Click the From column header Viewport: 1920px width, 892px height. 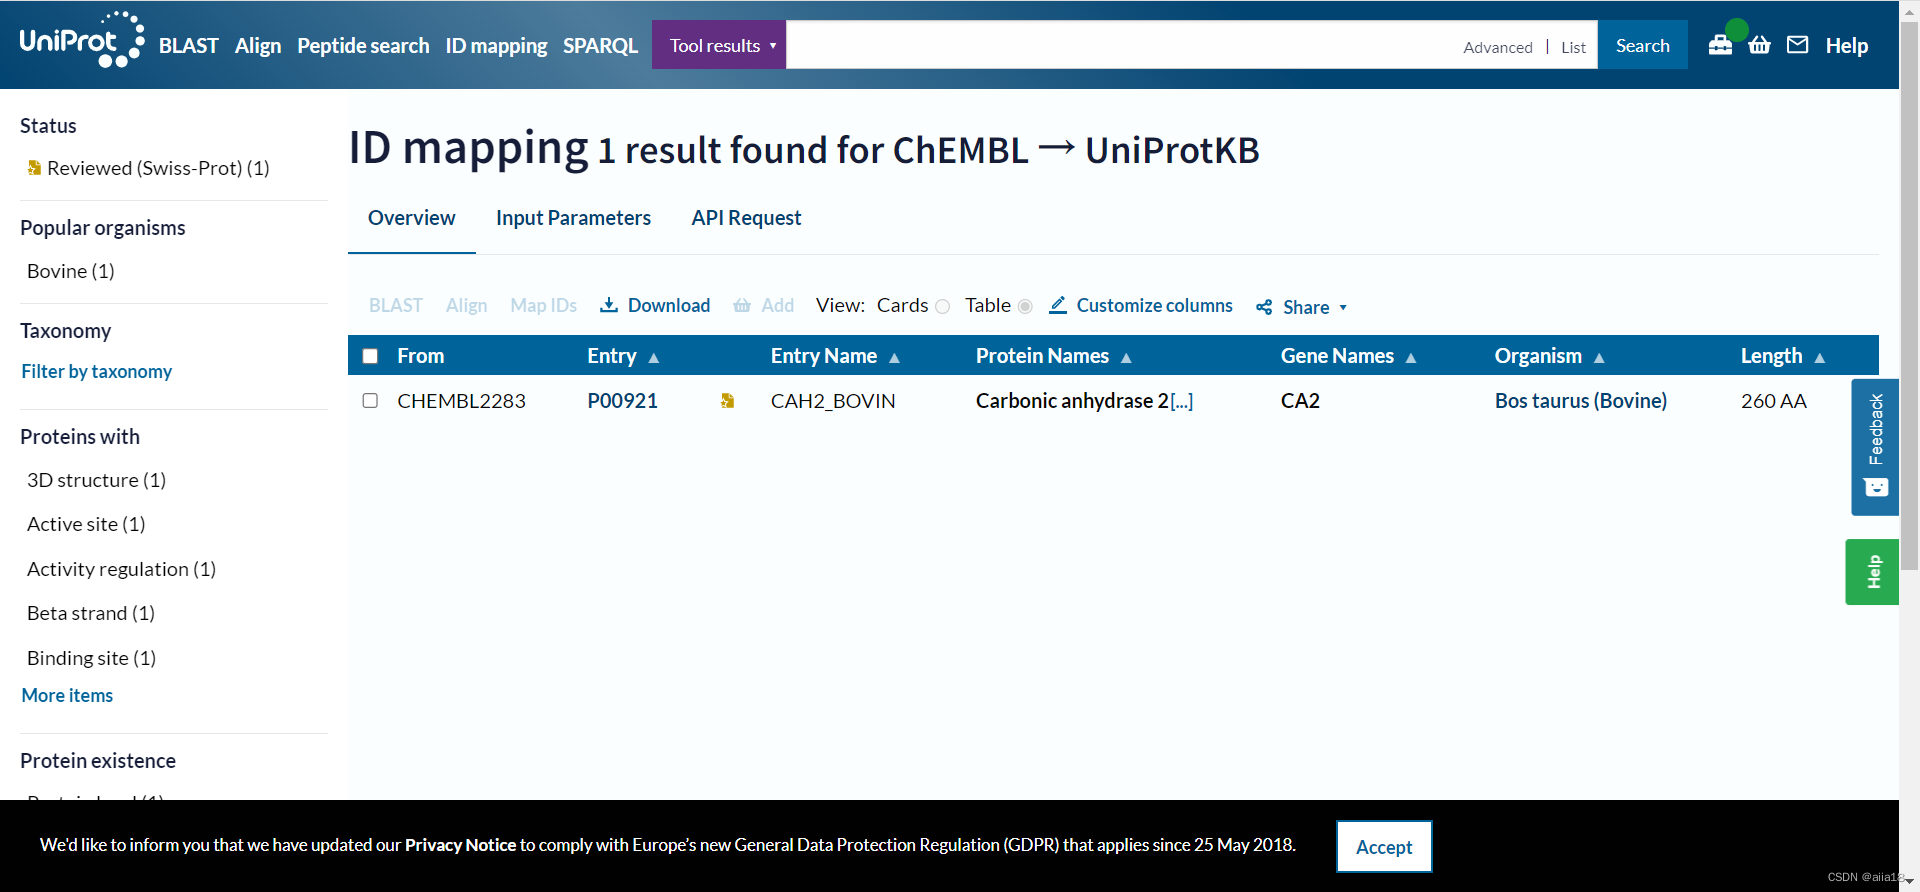(x=420, y=356)
